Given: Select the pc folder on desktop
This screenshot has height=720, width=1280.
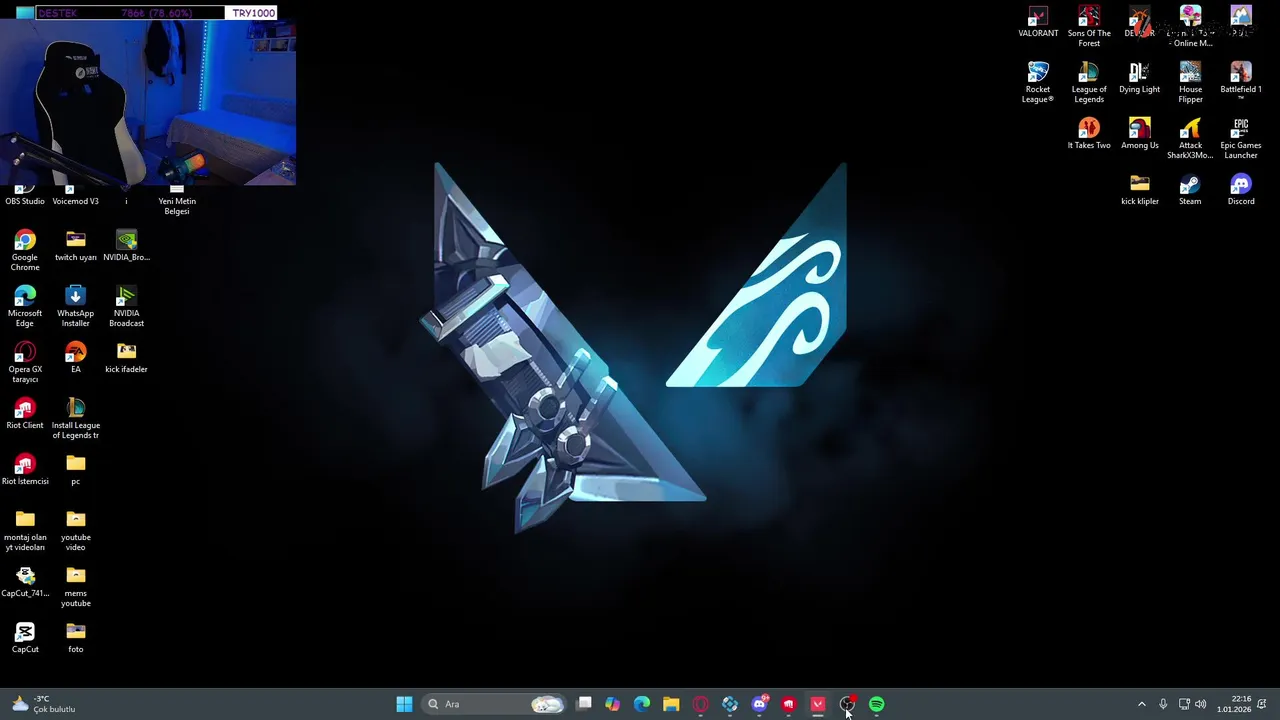Looking at the screenshot, I should (x=76, y=471).
